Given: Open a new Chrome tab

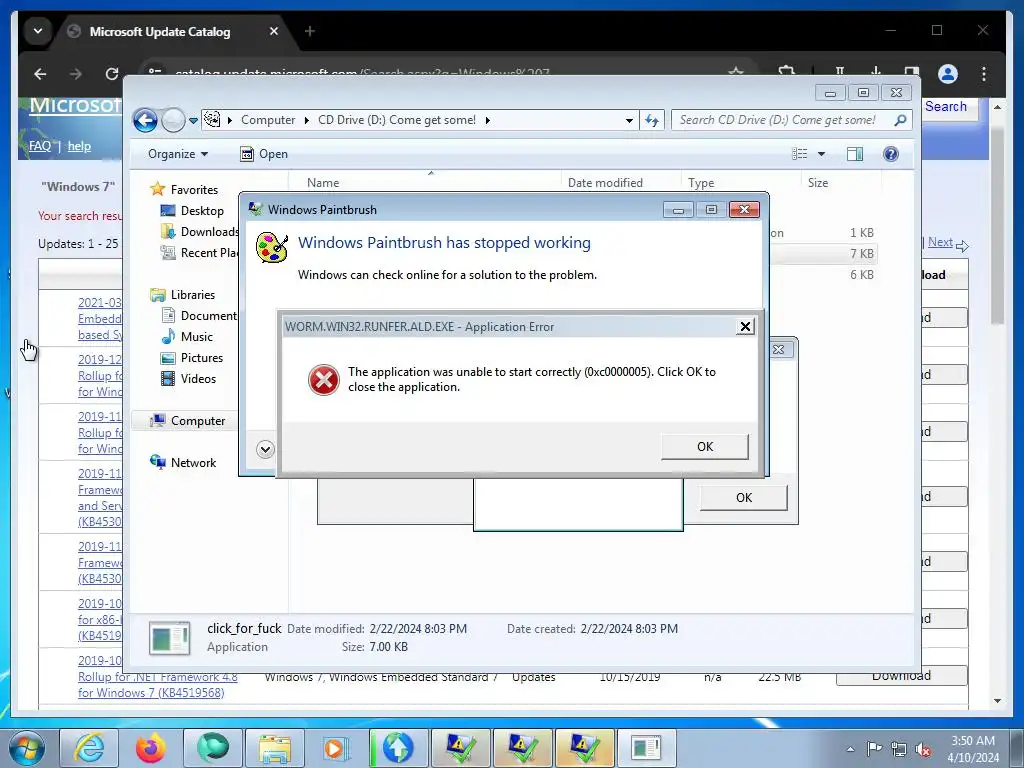Looking at the screenshot, I should pos(310,31).
